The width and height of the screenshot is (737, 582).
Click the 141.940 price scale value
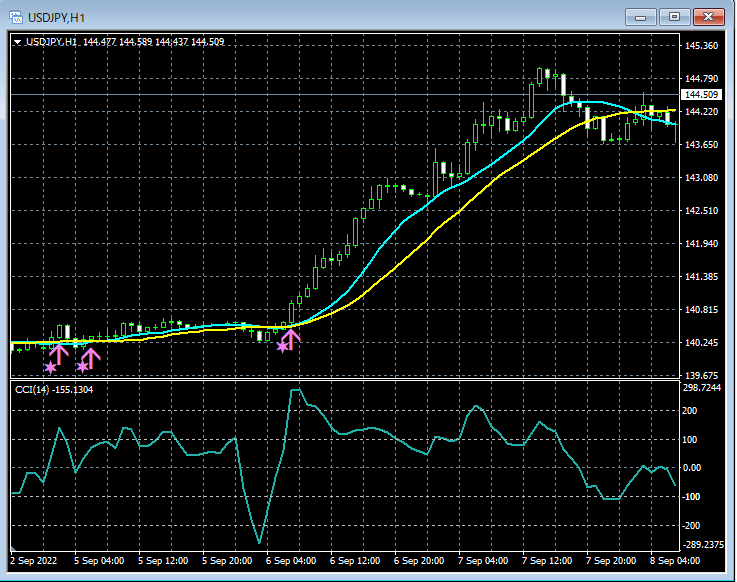[701, 243]
